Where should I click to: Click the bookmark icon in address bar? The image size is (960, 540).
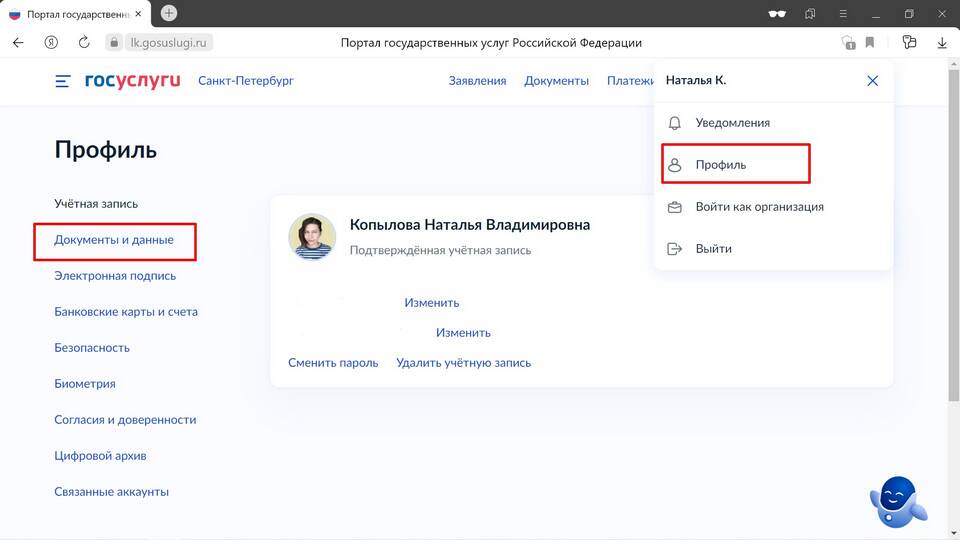(x=870, y=43)
